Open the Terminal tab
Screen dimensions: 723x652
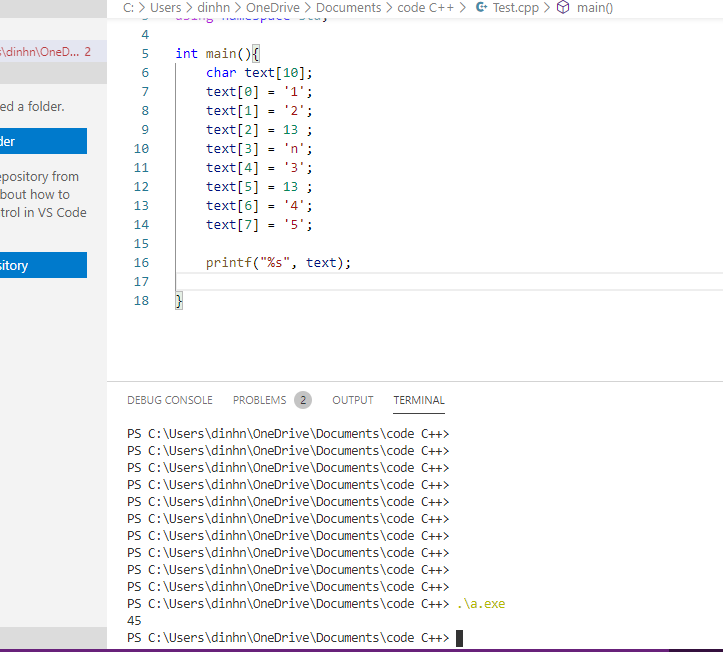tap(419, 400)
